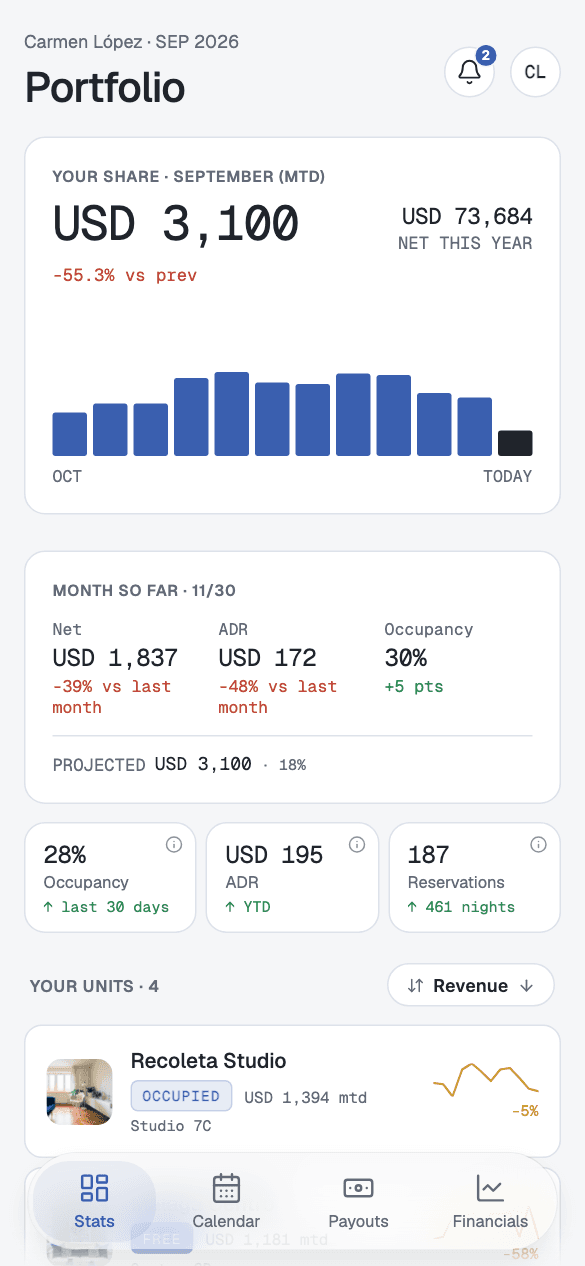Open the Recoleta Studio unit card
This screenshot has width=585, height=1266.
292,1091
